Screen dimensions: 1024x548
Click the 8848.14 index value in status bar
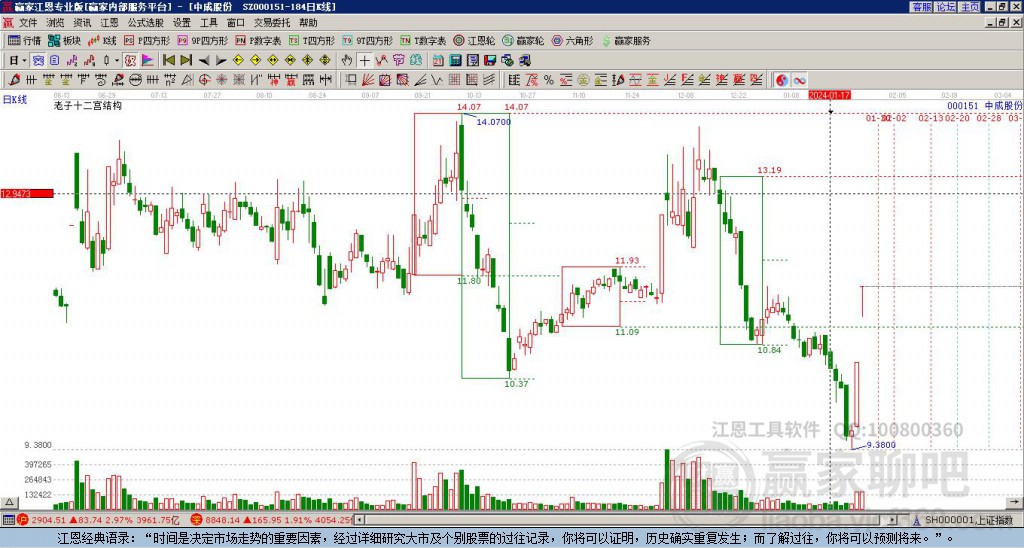pos(222,520)
